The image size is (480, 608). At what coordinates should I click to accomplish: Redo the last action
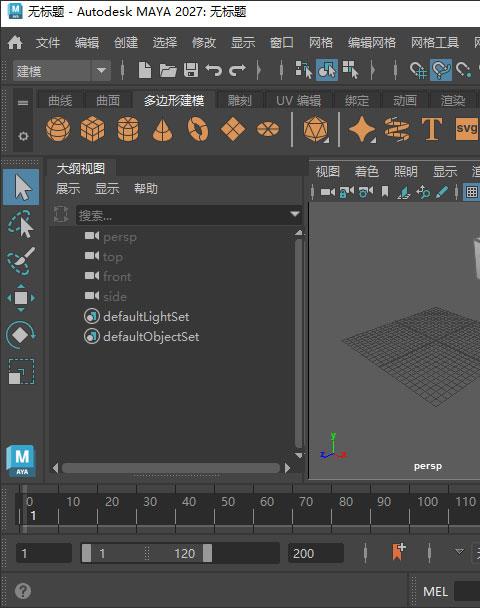click(237, 70)
